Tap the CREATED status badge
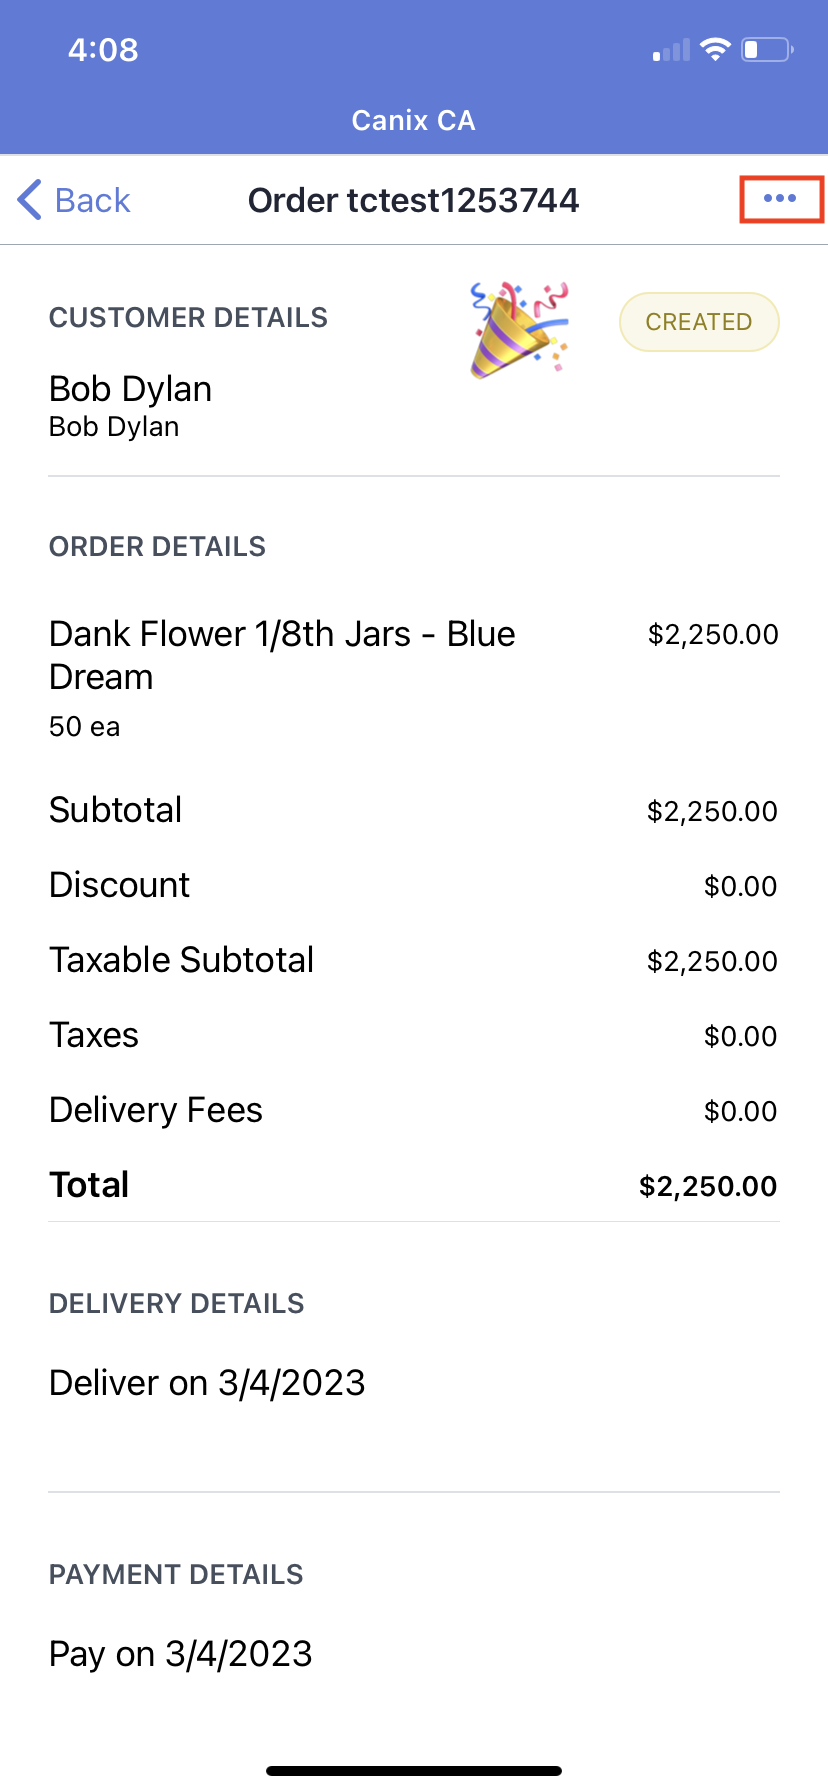The image size is (828, 1792). pos(698,322)
